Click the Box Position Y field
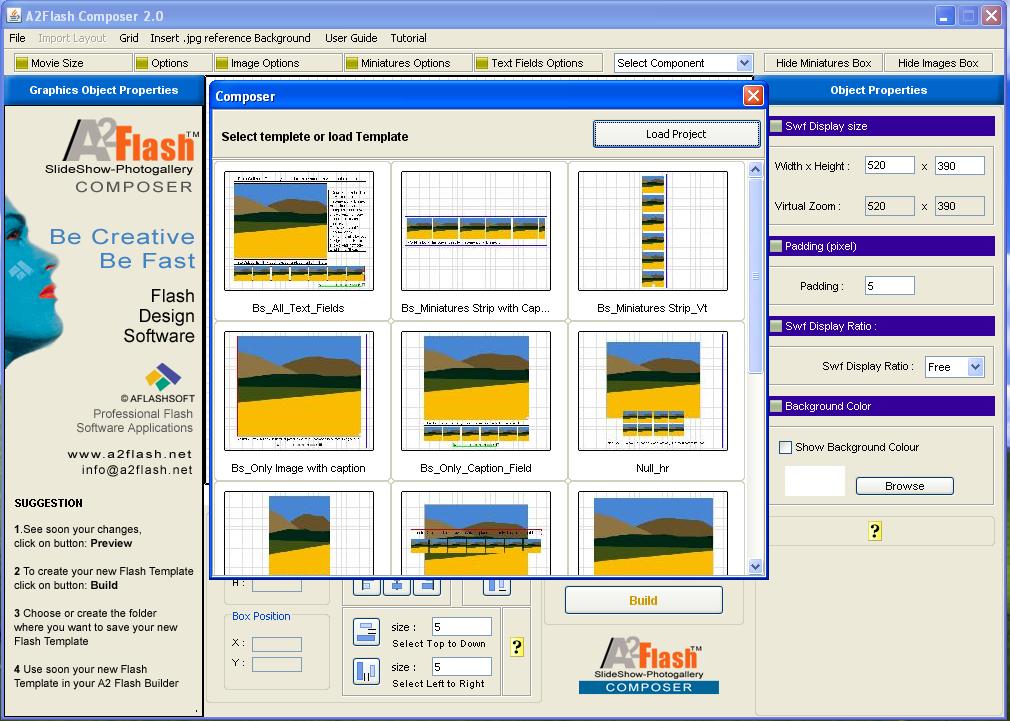 [277, 664]
